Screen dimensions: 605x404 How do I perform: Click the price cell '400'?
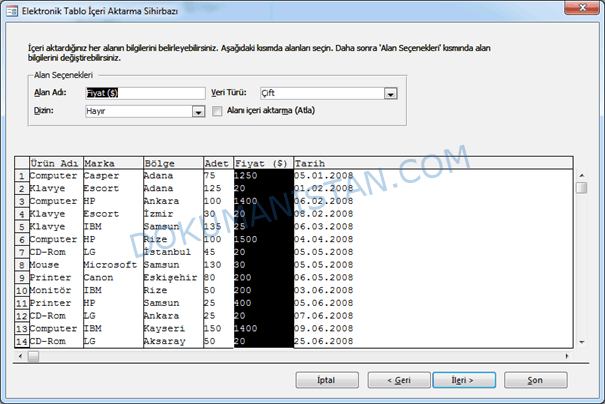(264, 303)
